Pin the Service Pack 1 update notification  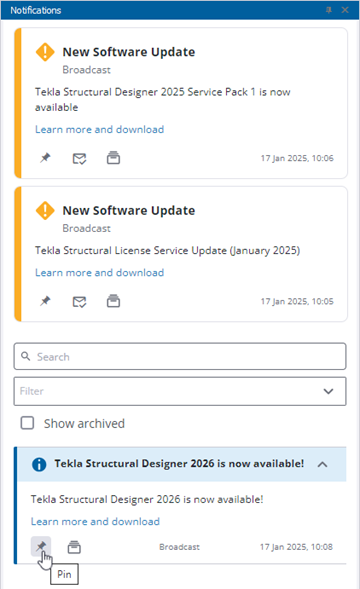click(45, 158)
